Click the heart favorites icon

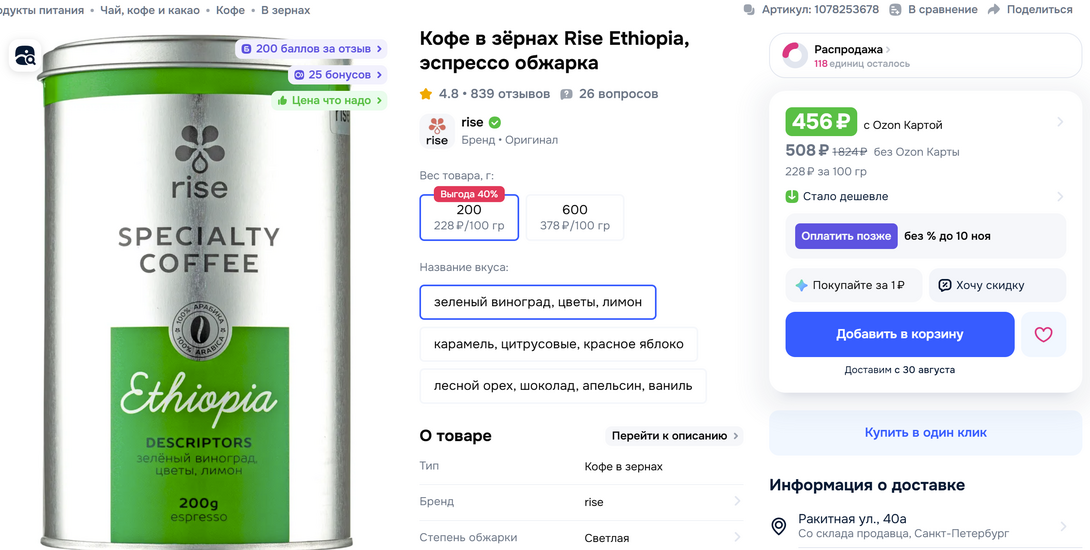[x=1043, y=335]
